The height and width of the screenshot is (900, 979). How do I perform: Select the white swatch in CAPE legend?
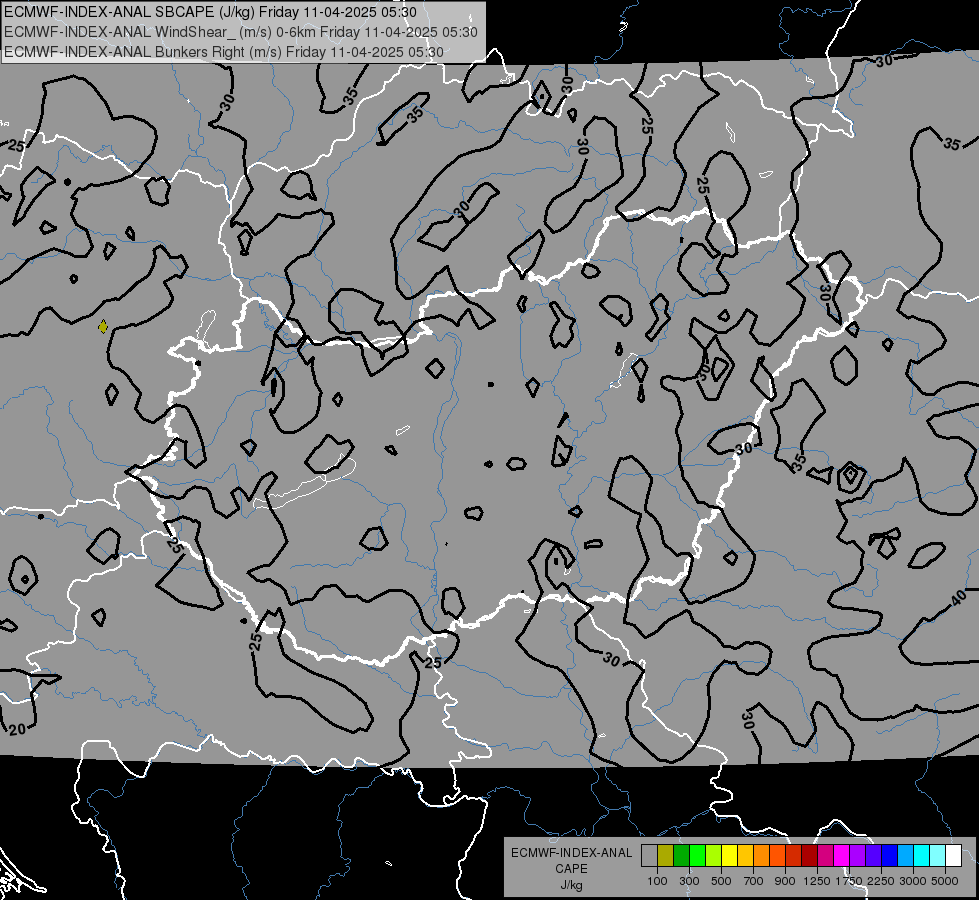tap(953, 855)
